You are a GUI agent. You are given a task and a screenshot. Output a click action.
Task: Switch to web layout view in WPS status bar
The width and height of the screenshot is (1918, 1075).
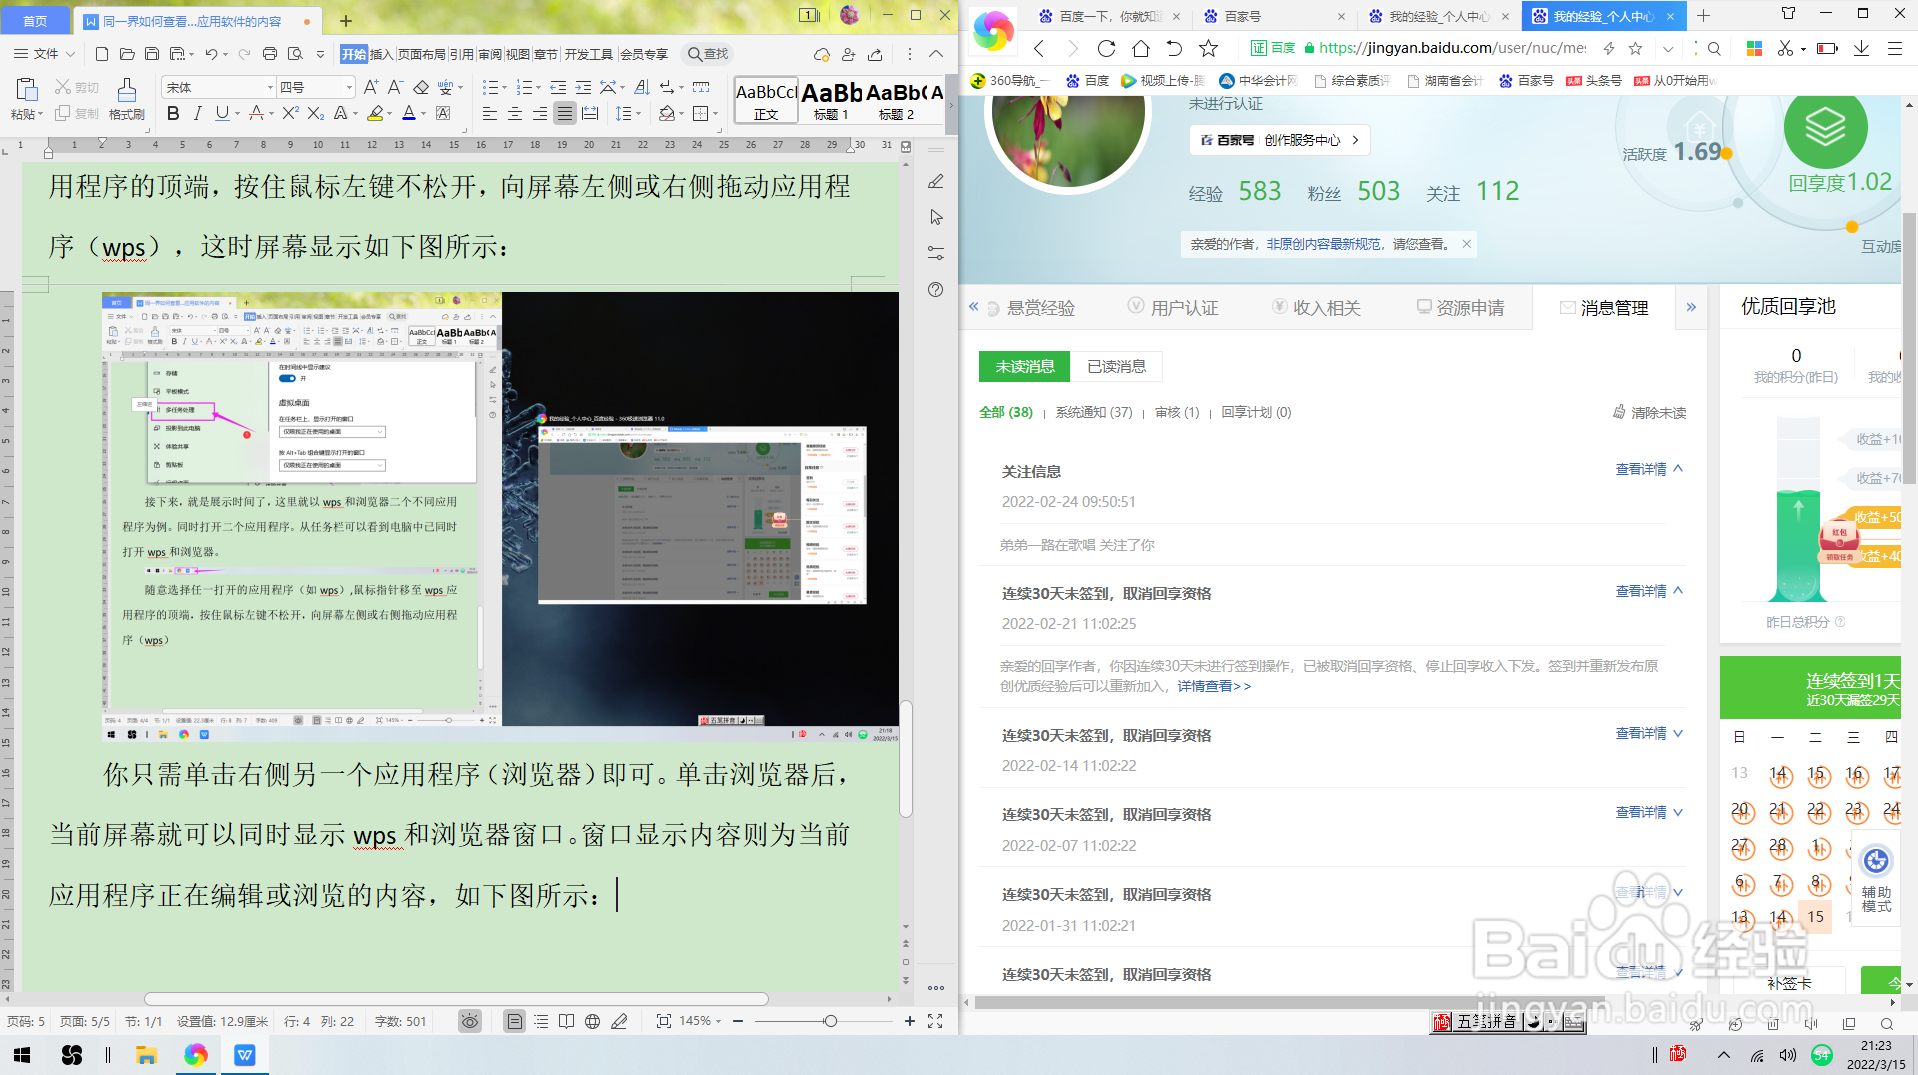[x=593, y=1021]
